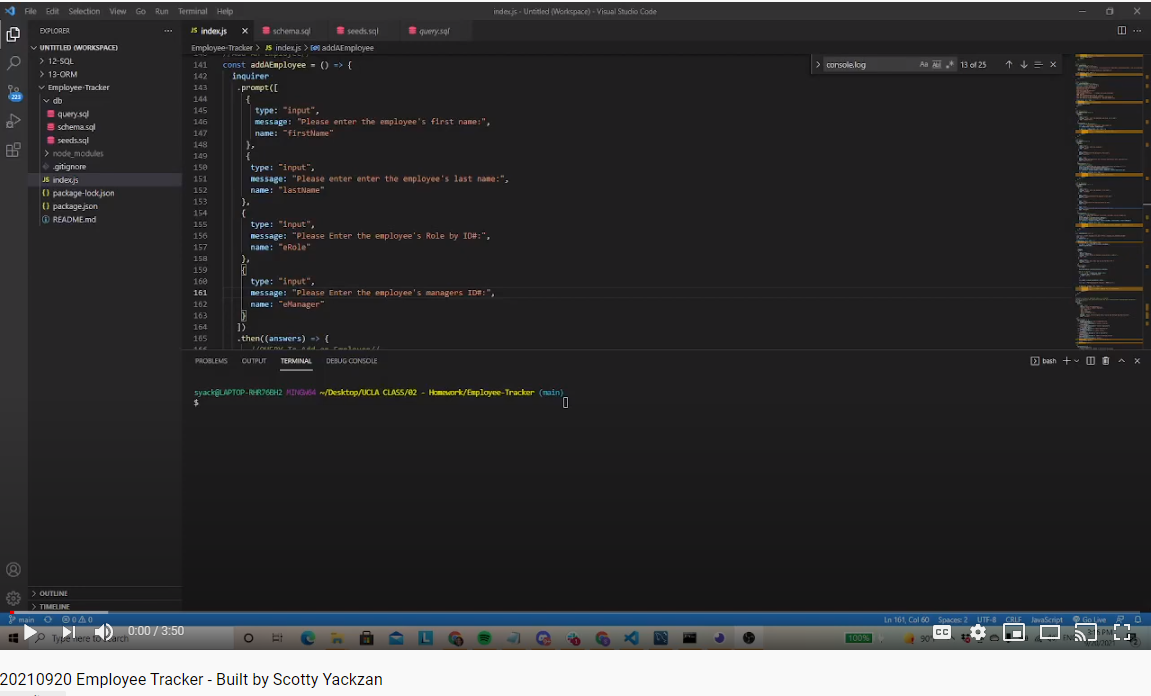Toggle Match Whole Word in find widget
The image size is (1151, 696).
tap(937, 65)
